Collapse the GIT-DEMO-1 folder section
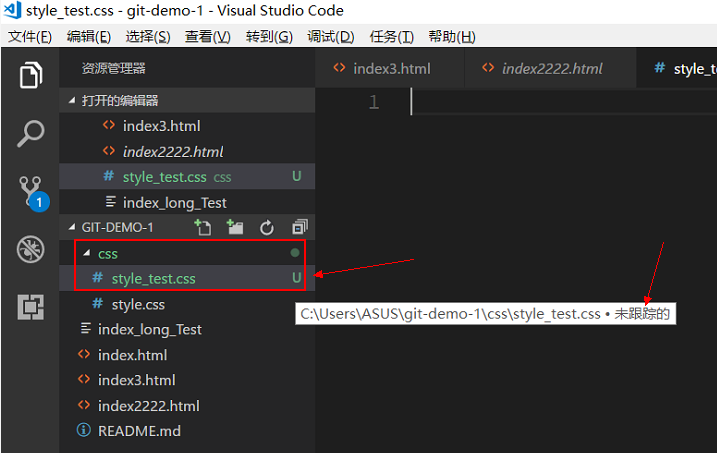The width and height of the screenshot is (717, 453). tap(71, 227)
